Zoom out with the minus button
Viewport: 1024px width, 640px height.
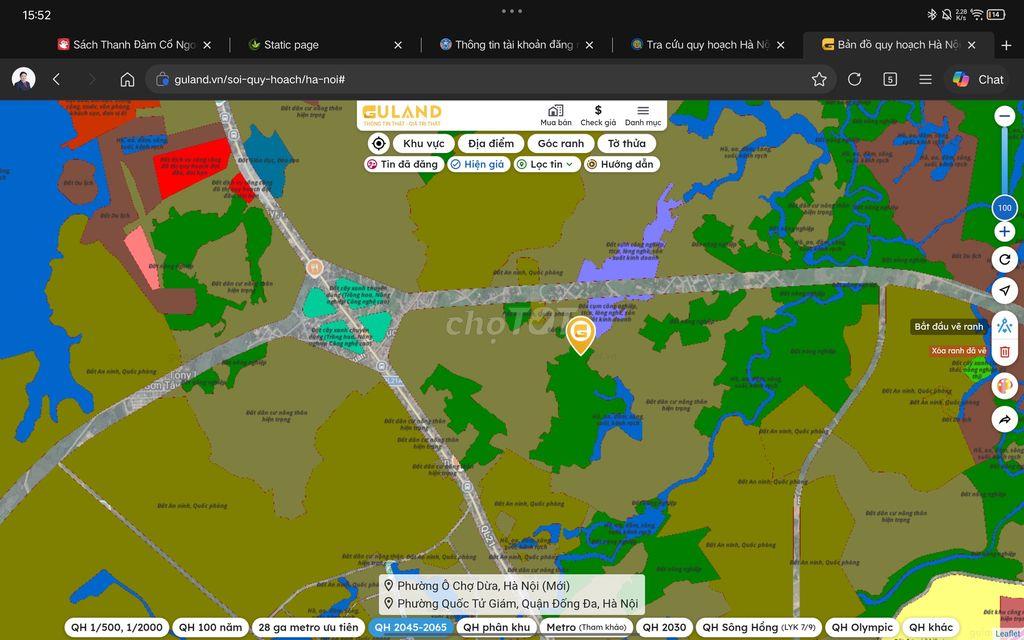click(1004, 117)
